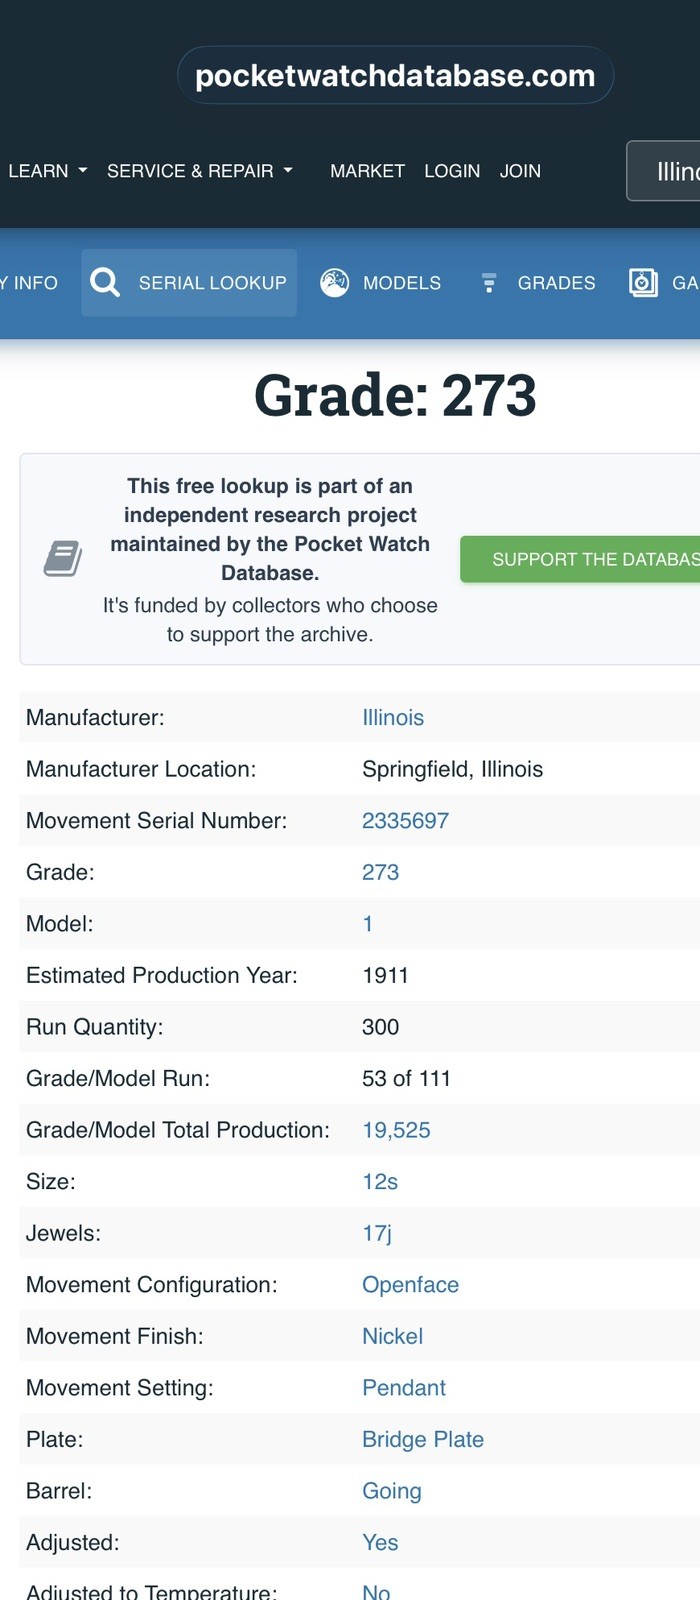This screenshot has width=700, height=1600.
Task: Click the book icon in info box
Action: tap(62, 559)
